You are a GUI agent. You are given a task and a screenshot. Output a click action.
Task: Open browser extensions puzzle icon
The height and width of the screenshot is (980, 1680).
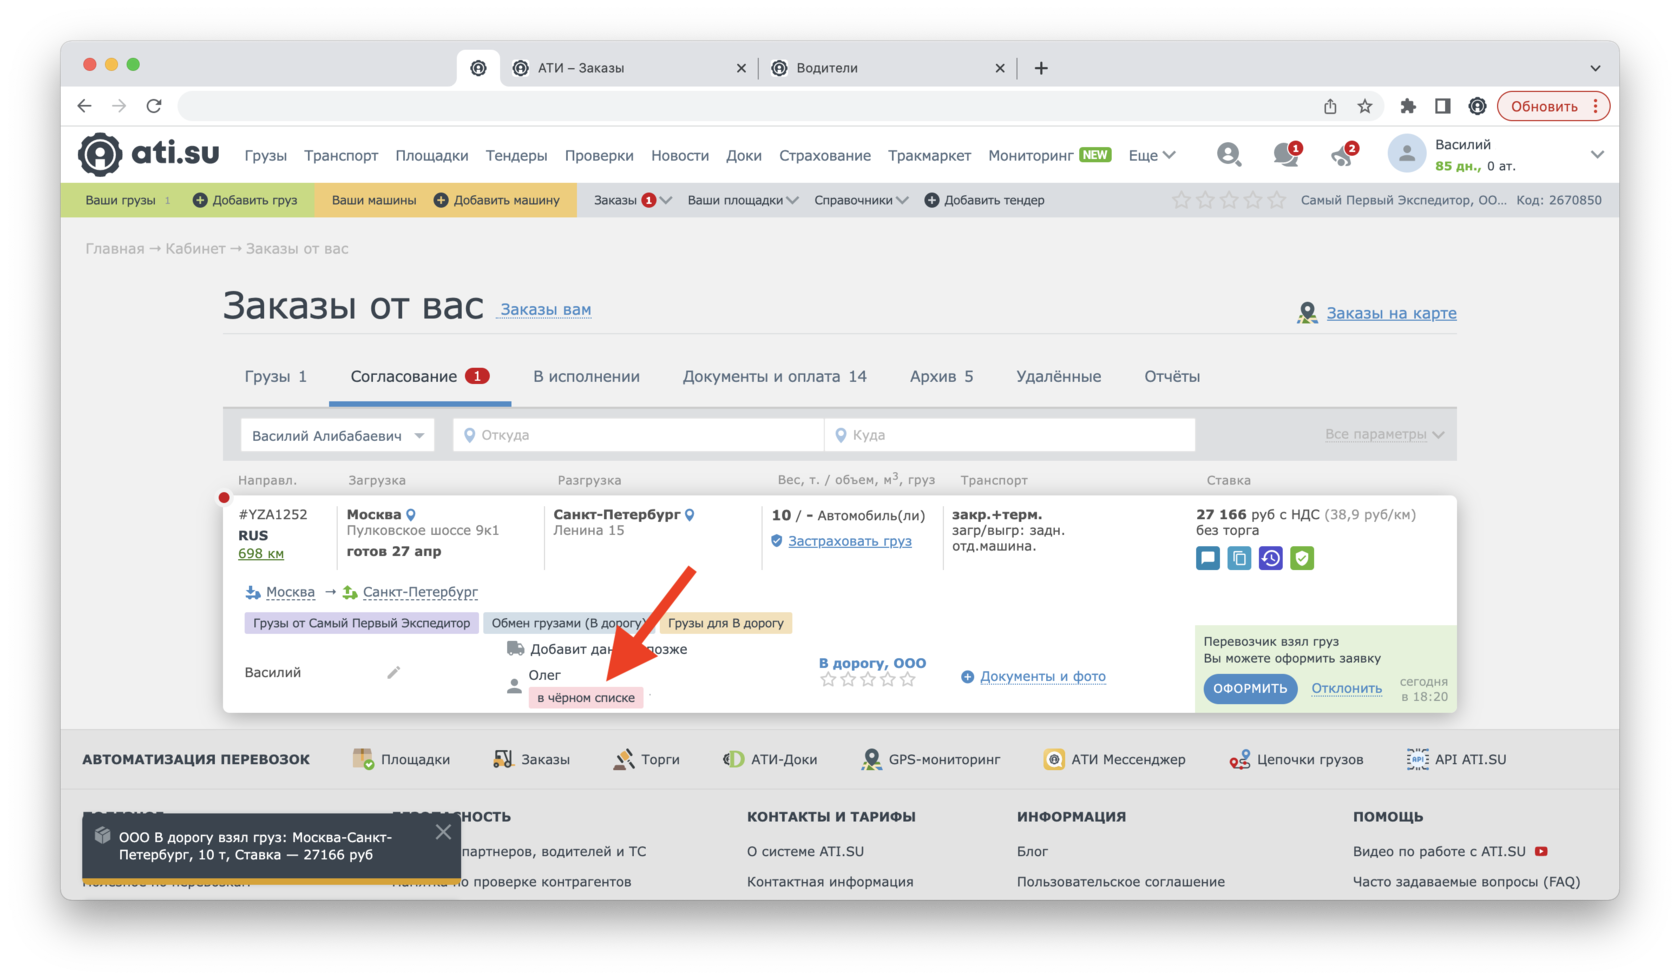[1408, 106]
